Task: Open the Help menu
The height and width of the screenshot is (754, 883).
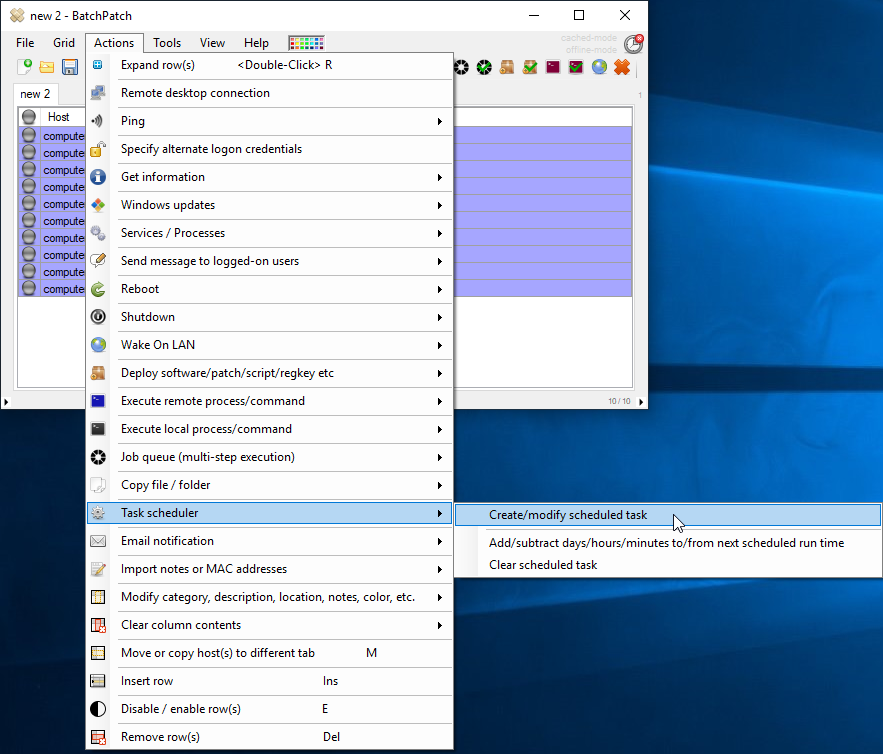Action: [256, 43]
